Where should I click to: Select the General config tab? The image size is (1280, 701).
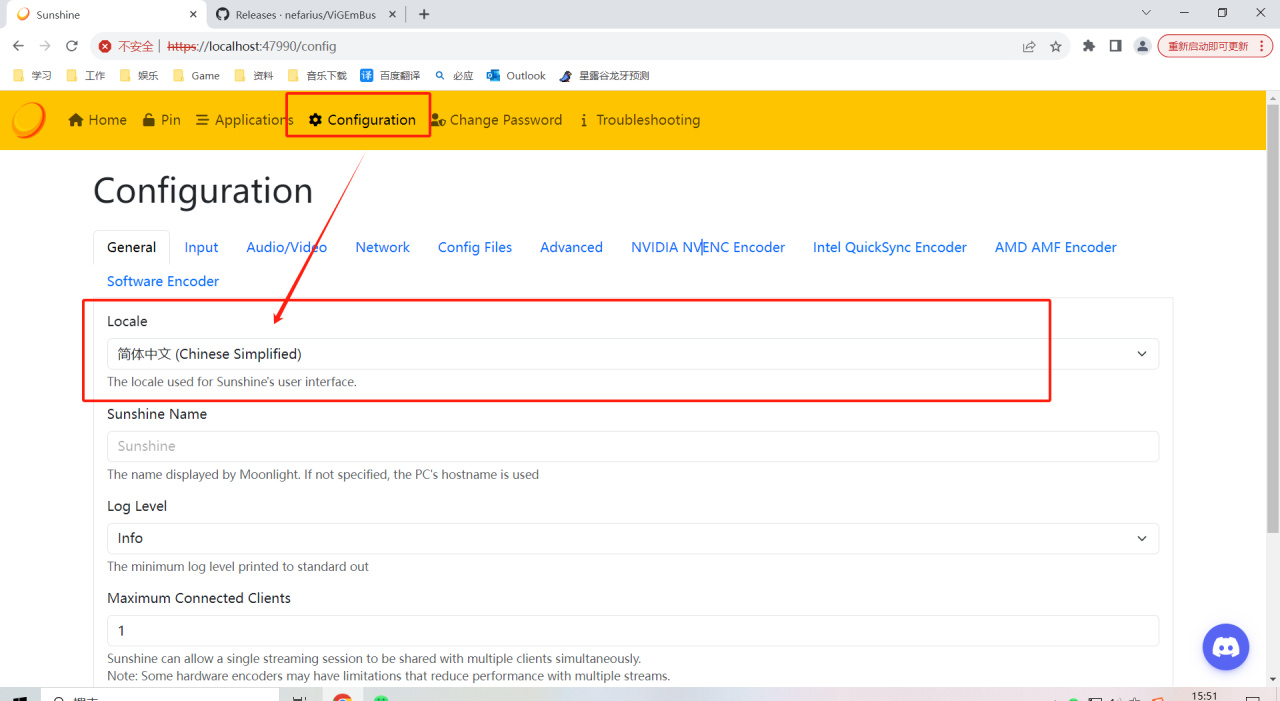coord(132,247)
